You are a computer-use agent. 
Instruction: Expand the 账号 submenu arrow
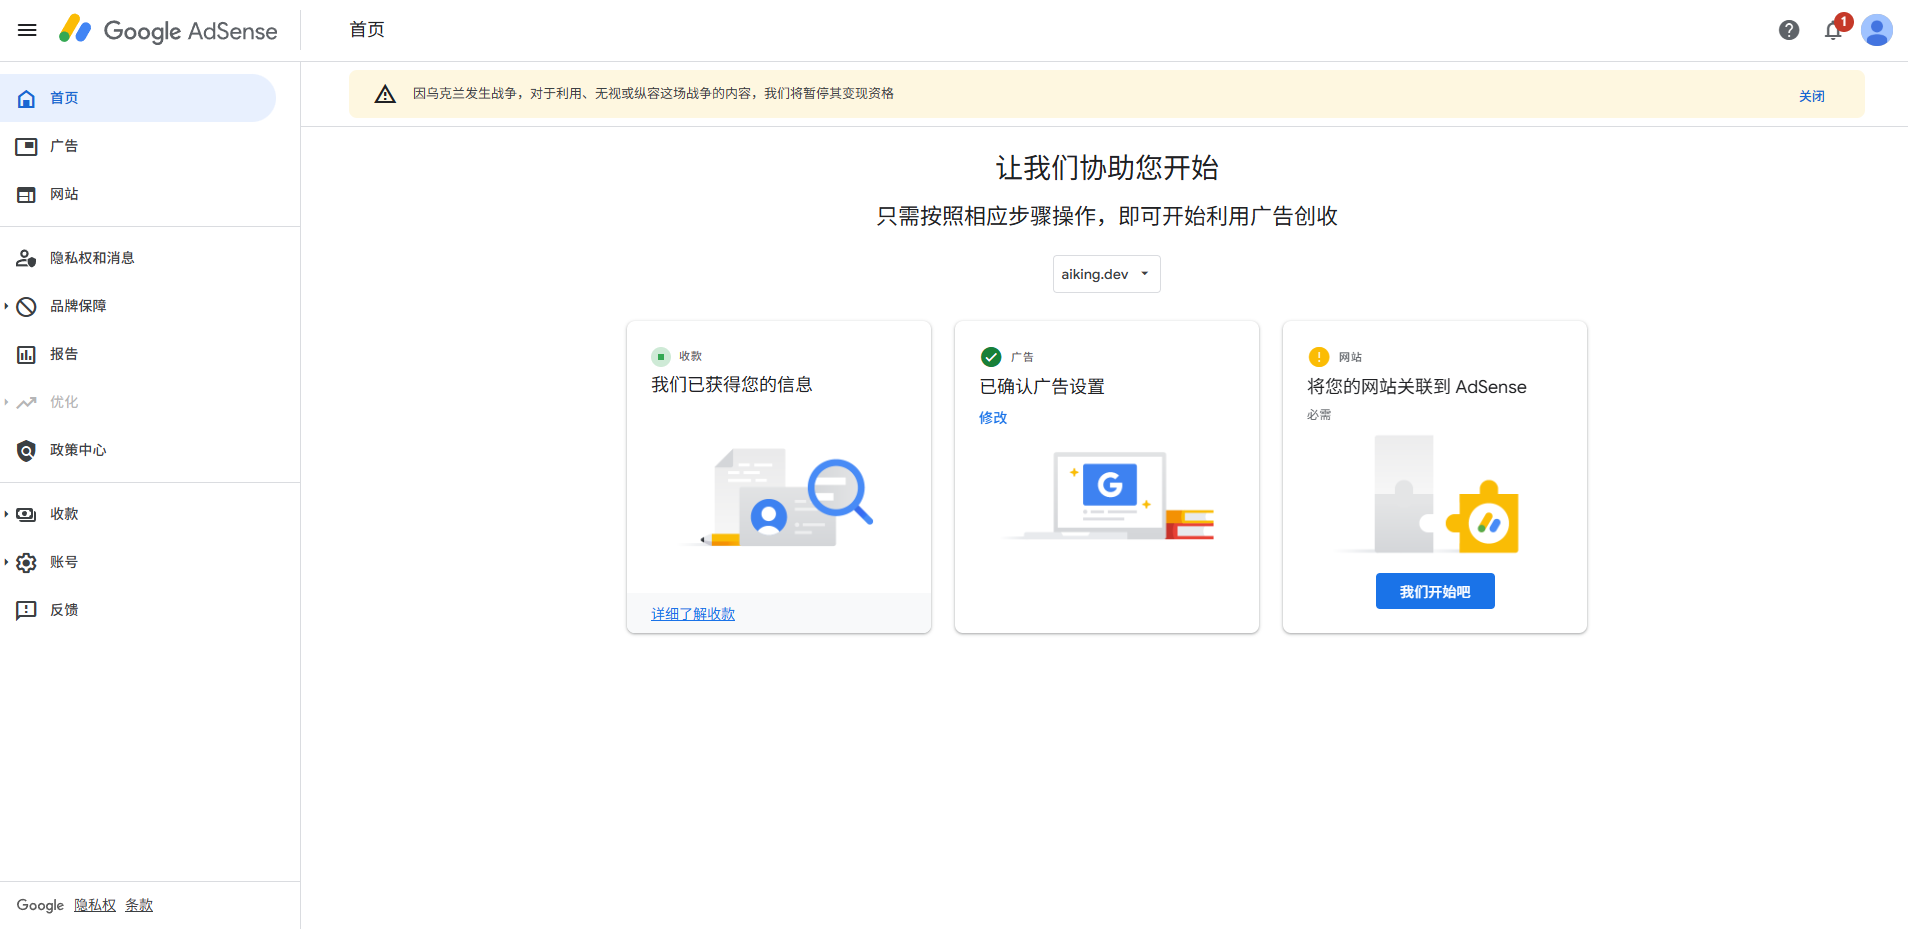tap(6, 562)
